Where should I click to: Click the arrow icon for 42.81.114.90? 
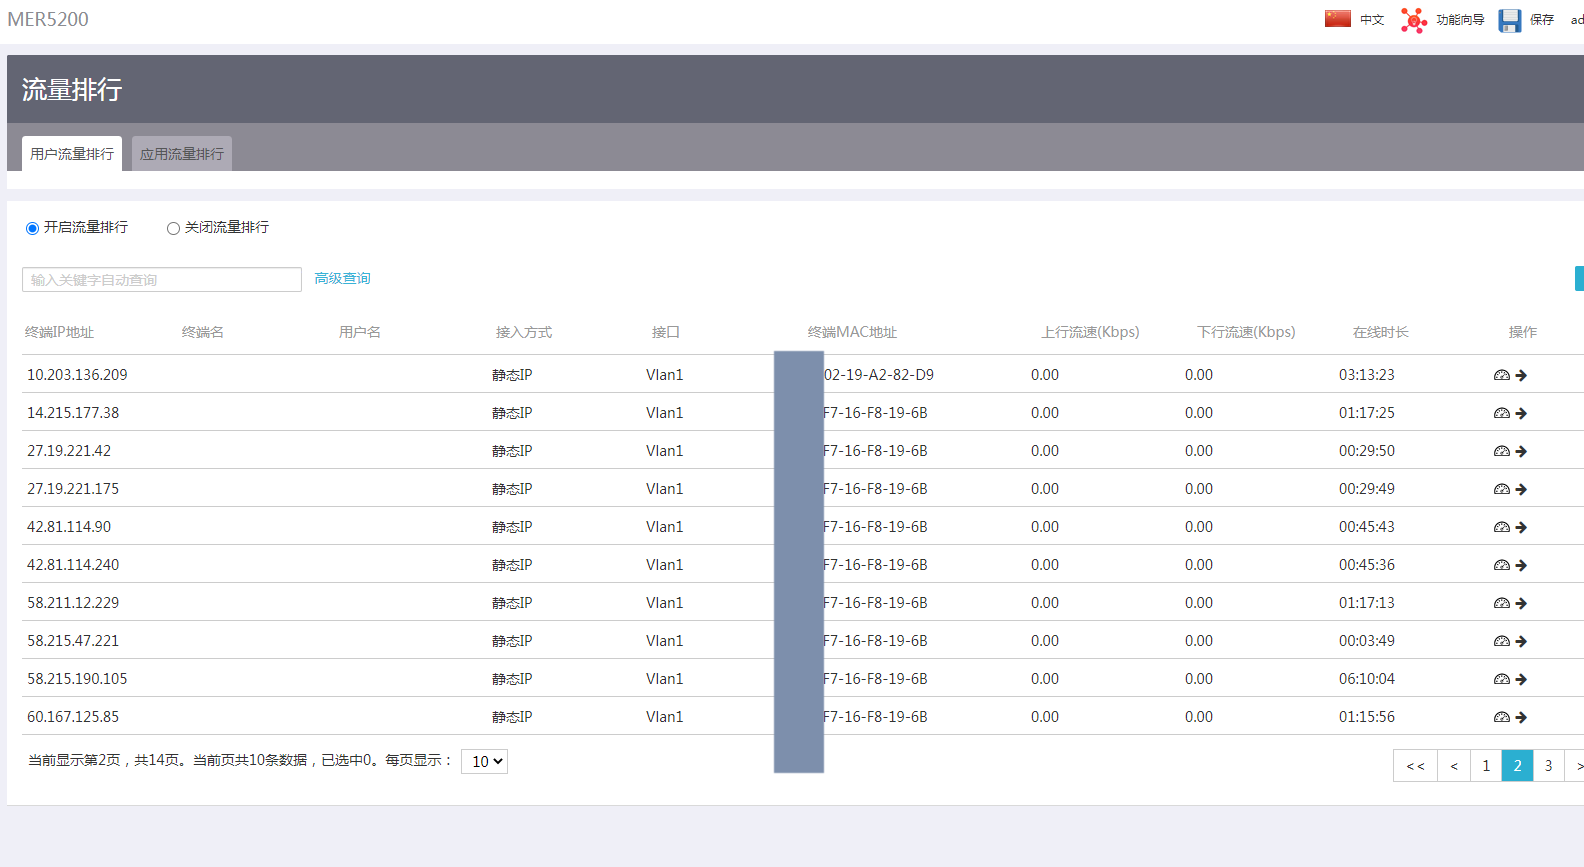(x=1521, y=527)
